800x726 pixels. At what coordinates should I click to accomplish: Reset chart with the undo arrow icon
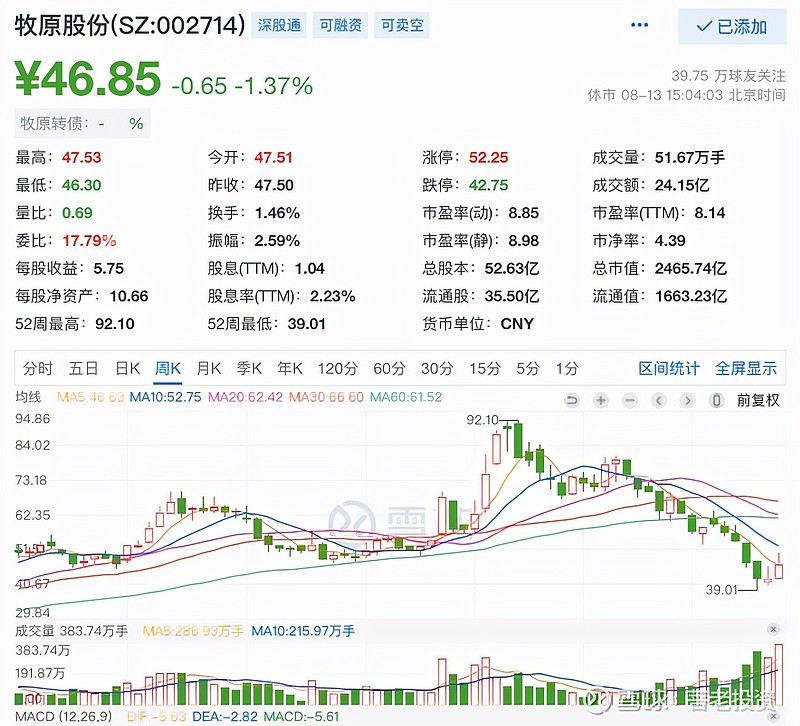click(x=572, y=400)
